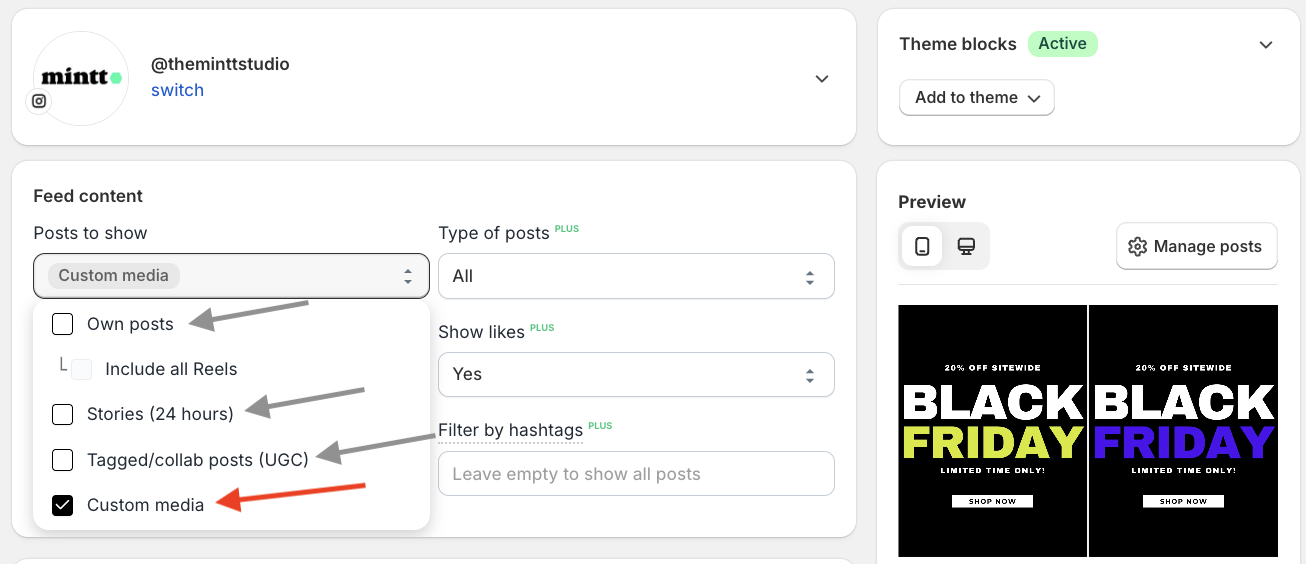This screenshot has height=564, width=1306.
Task: Click the Active status badge
Action: [1062, 44]
